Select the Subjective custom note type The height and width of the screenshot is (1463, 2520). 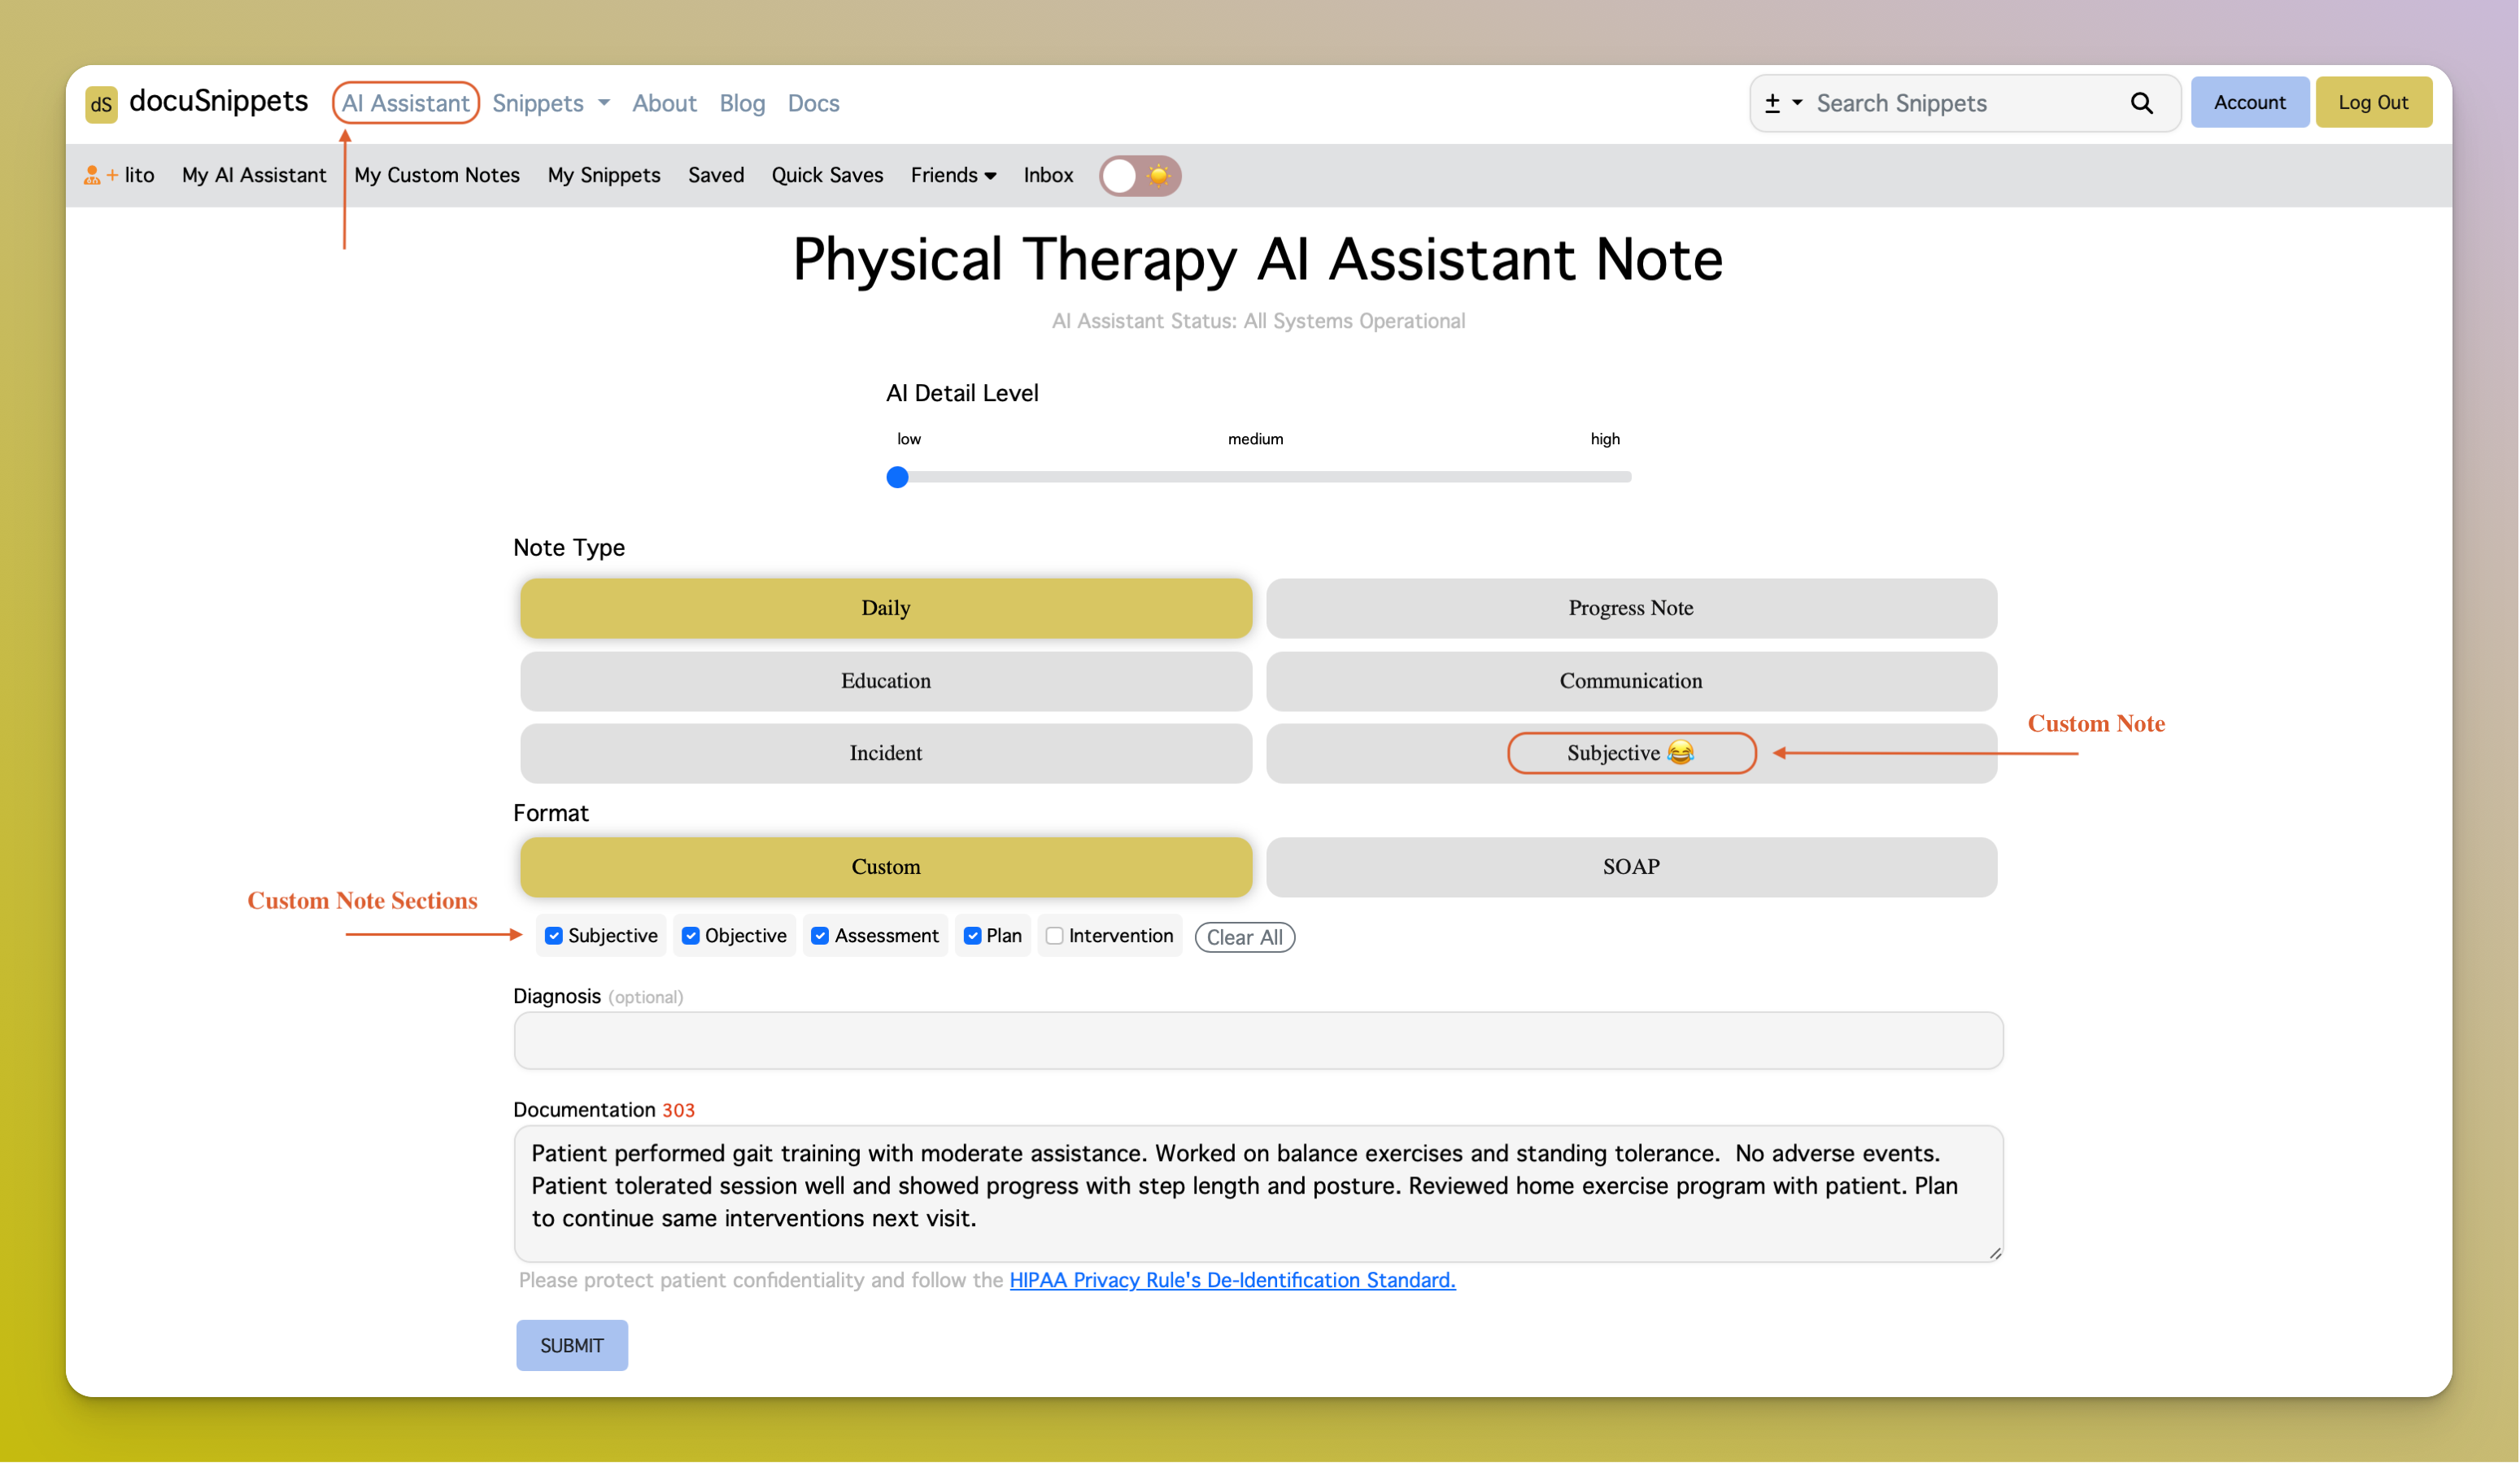coord(1631,753)
